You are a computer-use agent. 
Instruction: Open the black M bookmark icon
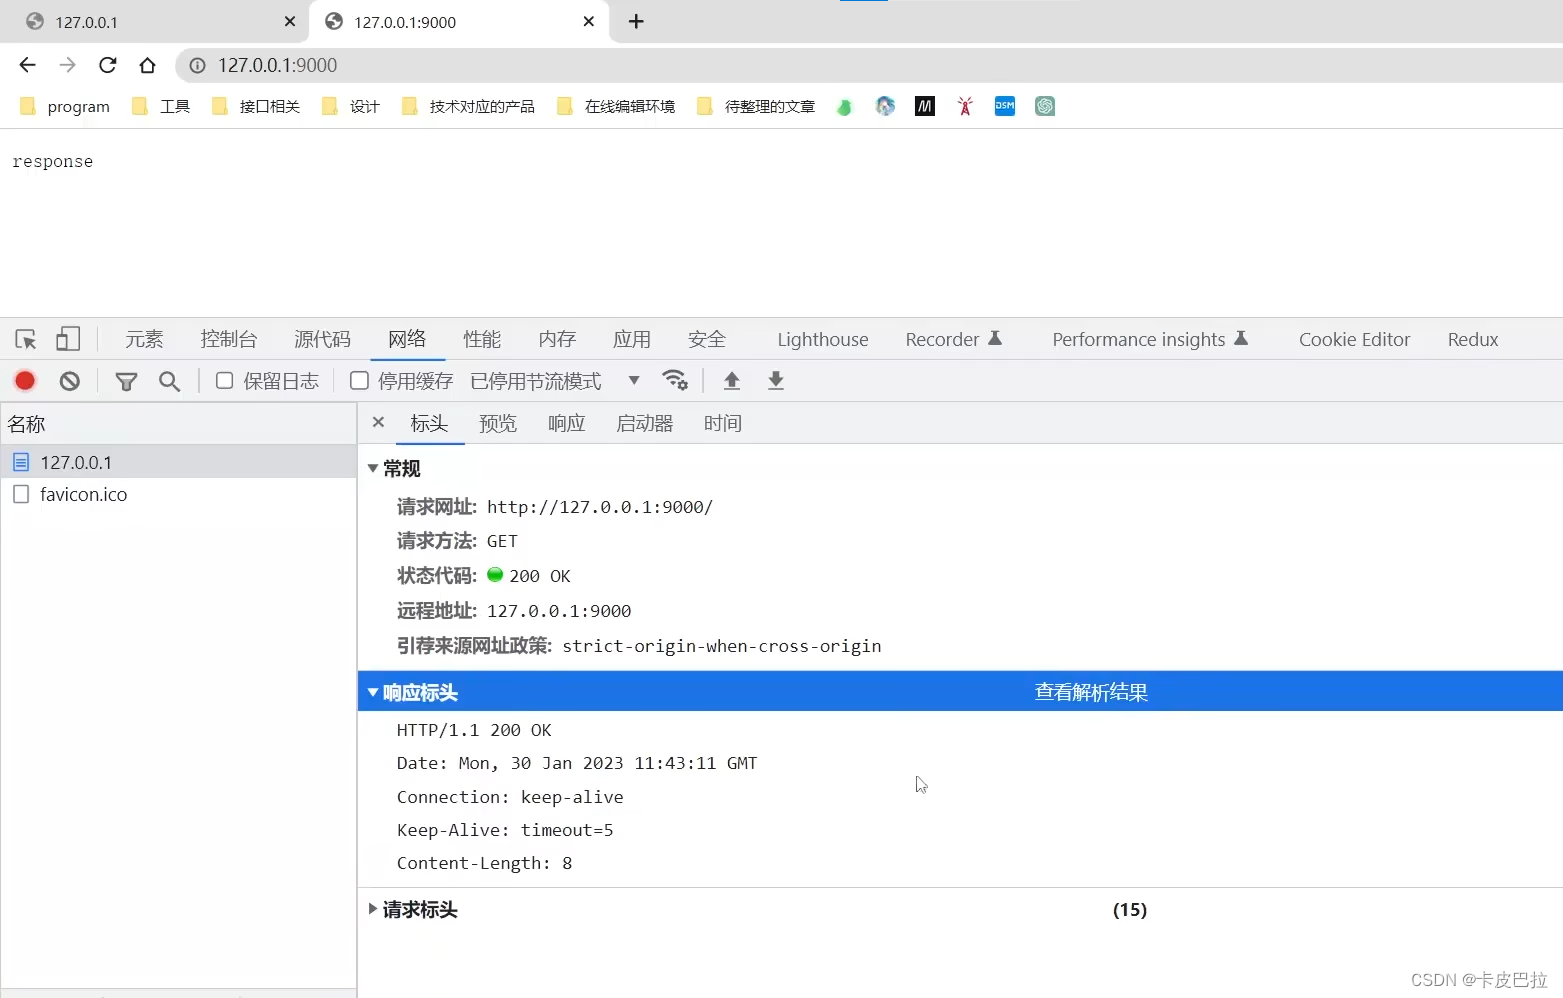point(925,106)
